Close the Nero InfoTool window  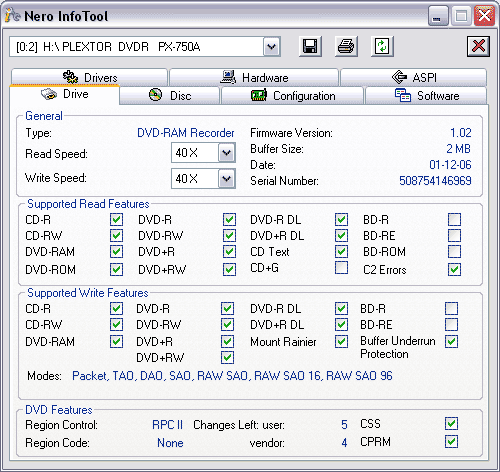484,15
